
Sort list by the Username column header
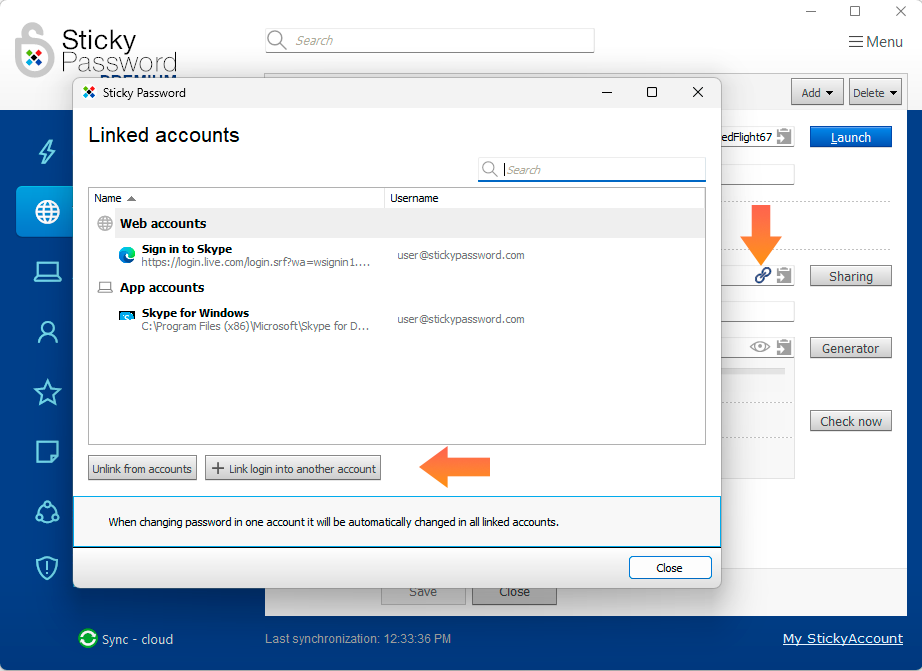coord(544,198)
